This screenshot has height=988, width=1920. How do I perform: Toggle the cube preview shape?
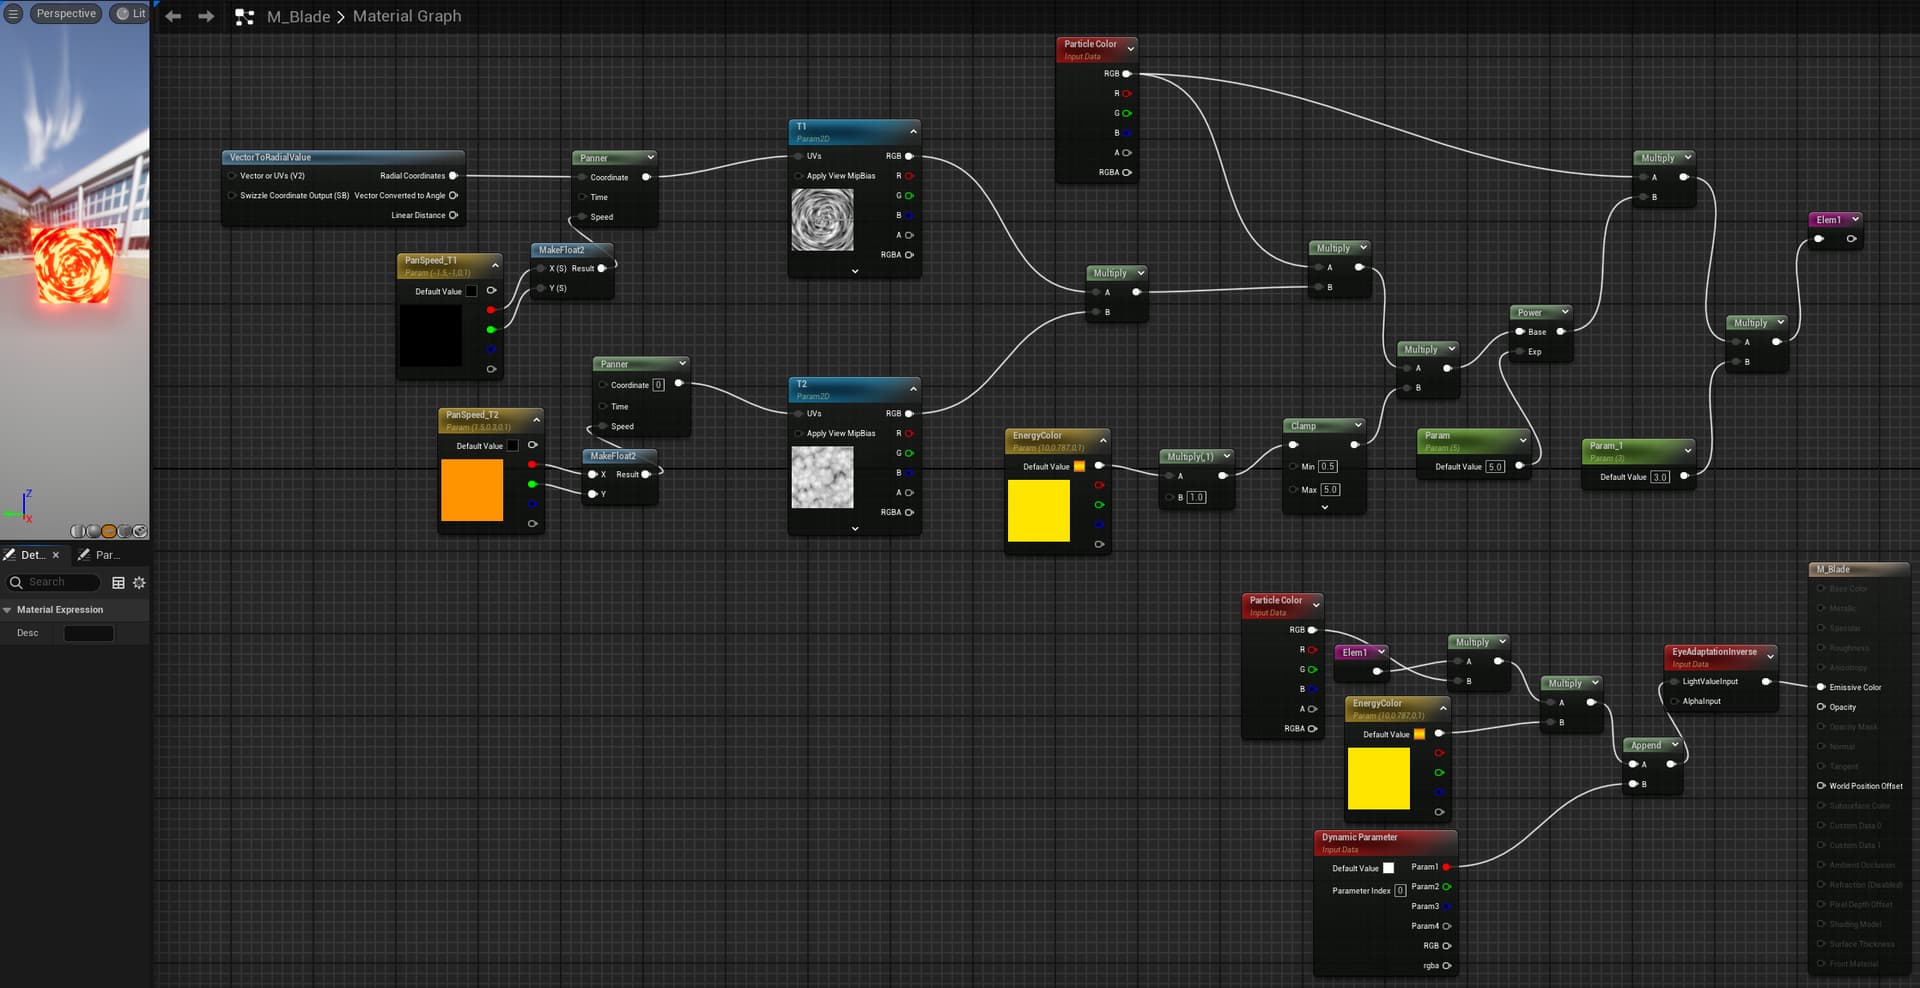126,531
